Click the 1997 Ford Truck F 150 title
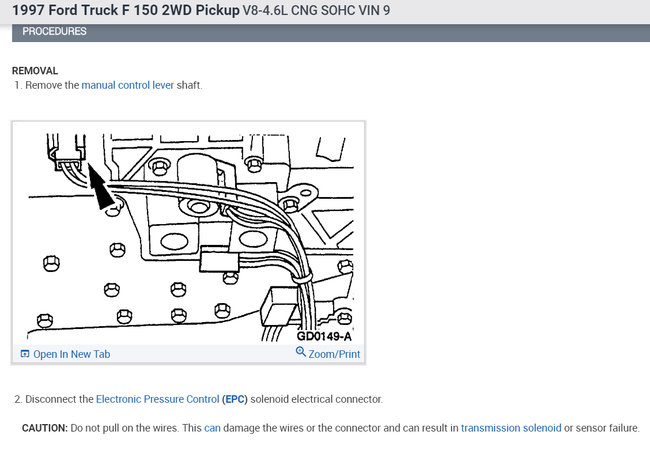Screen dimensions: 650x450 tap(126, 10)
